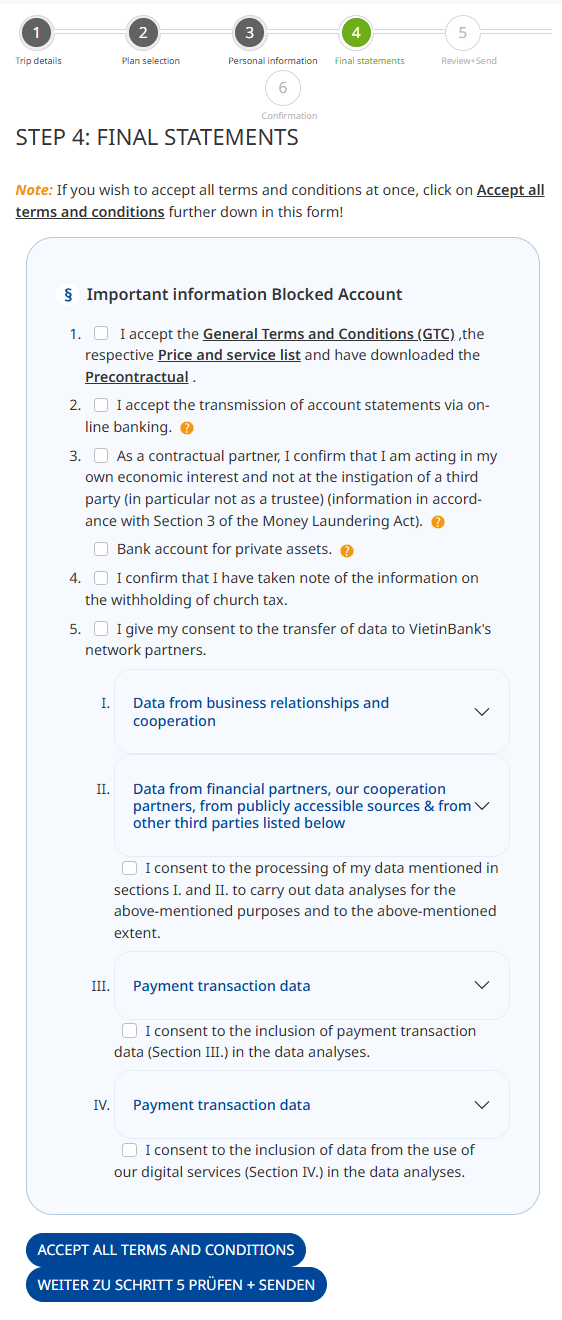Click Weiter zu Schritt 5 Prüfen + Senden

pyautogui.click(x=176, y=1285)
